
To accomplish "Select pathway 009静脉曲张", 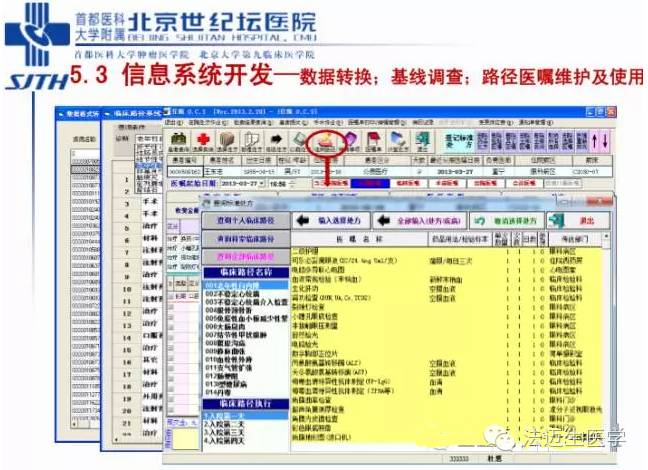I will pyautogui.click(x=226, y=351).
